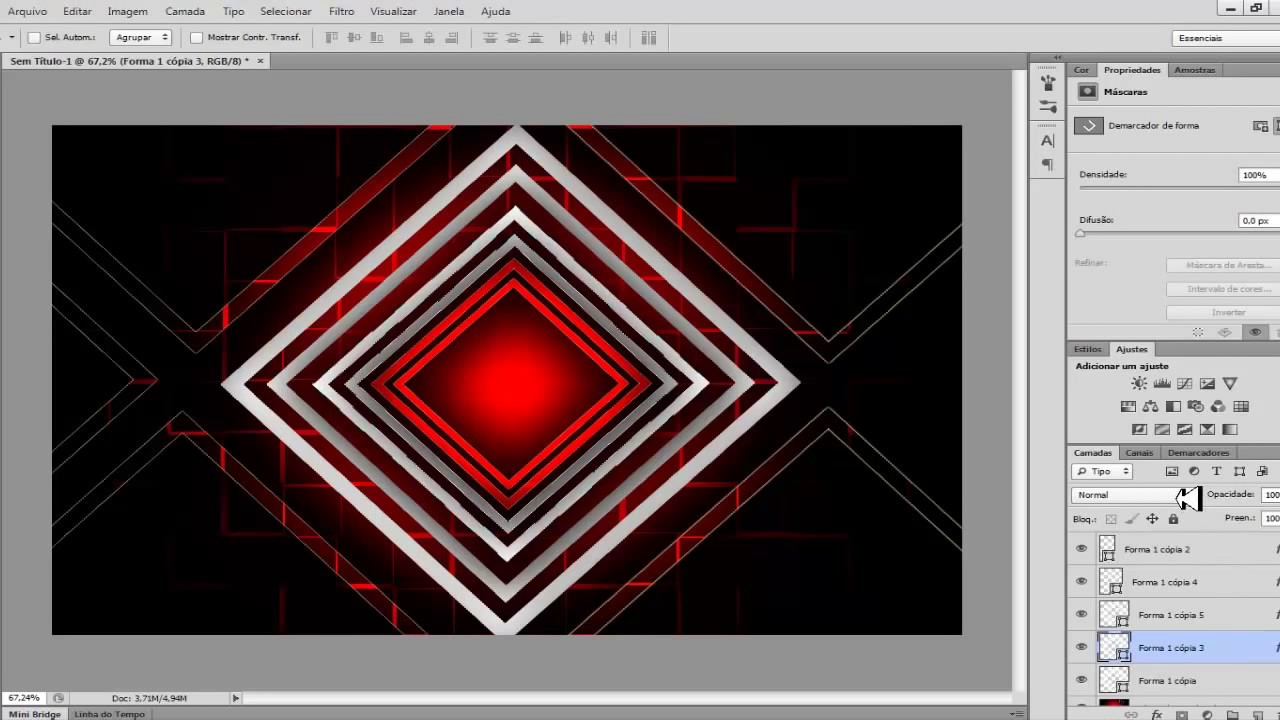
Task: Add a Photo Filter adjustment
Action: click(x=1195, y=407)
